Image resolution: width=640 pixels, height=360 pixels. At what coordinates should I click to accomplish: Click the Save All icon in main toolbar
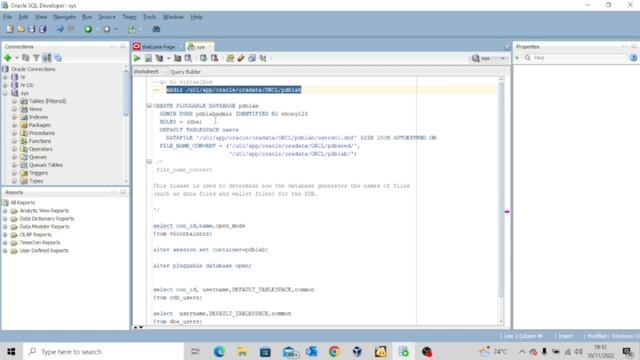tap(42, 29)
